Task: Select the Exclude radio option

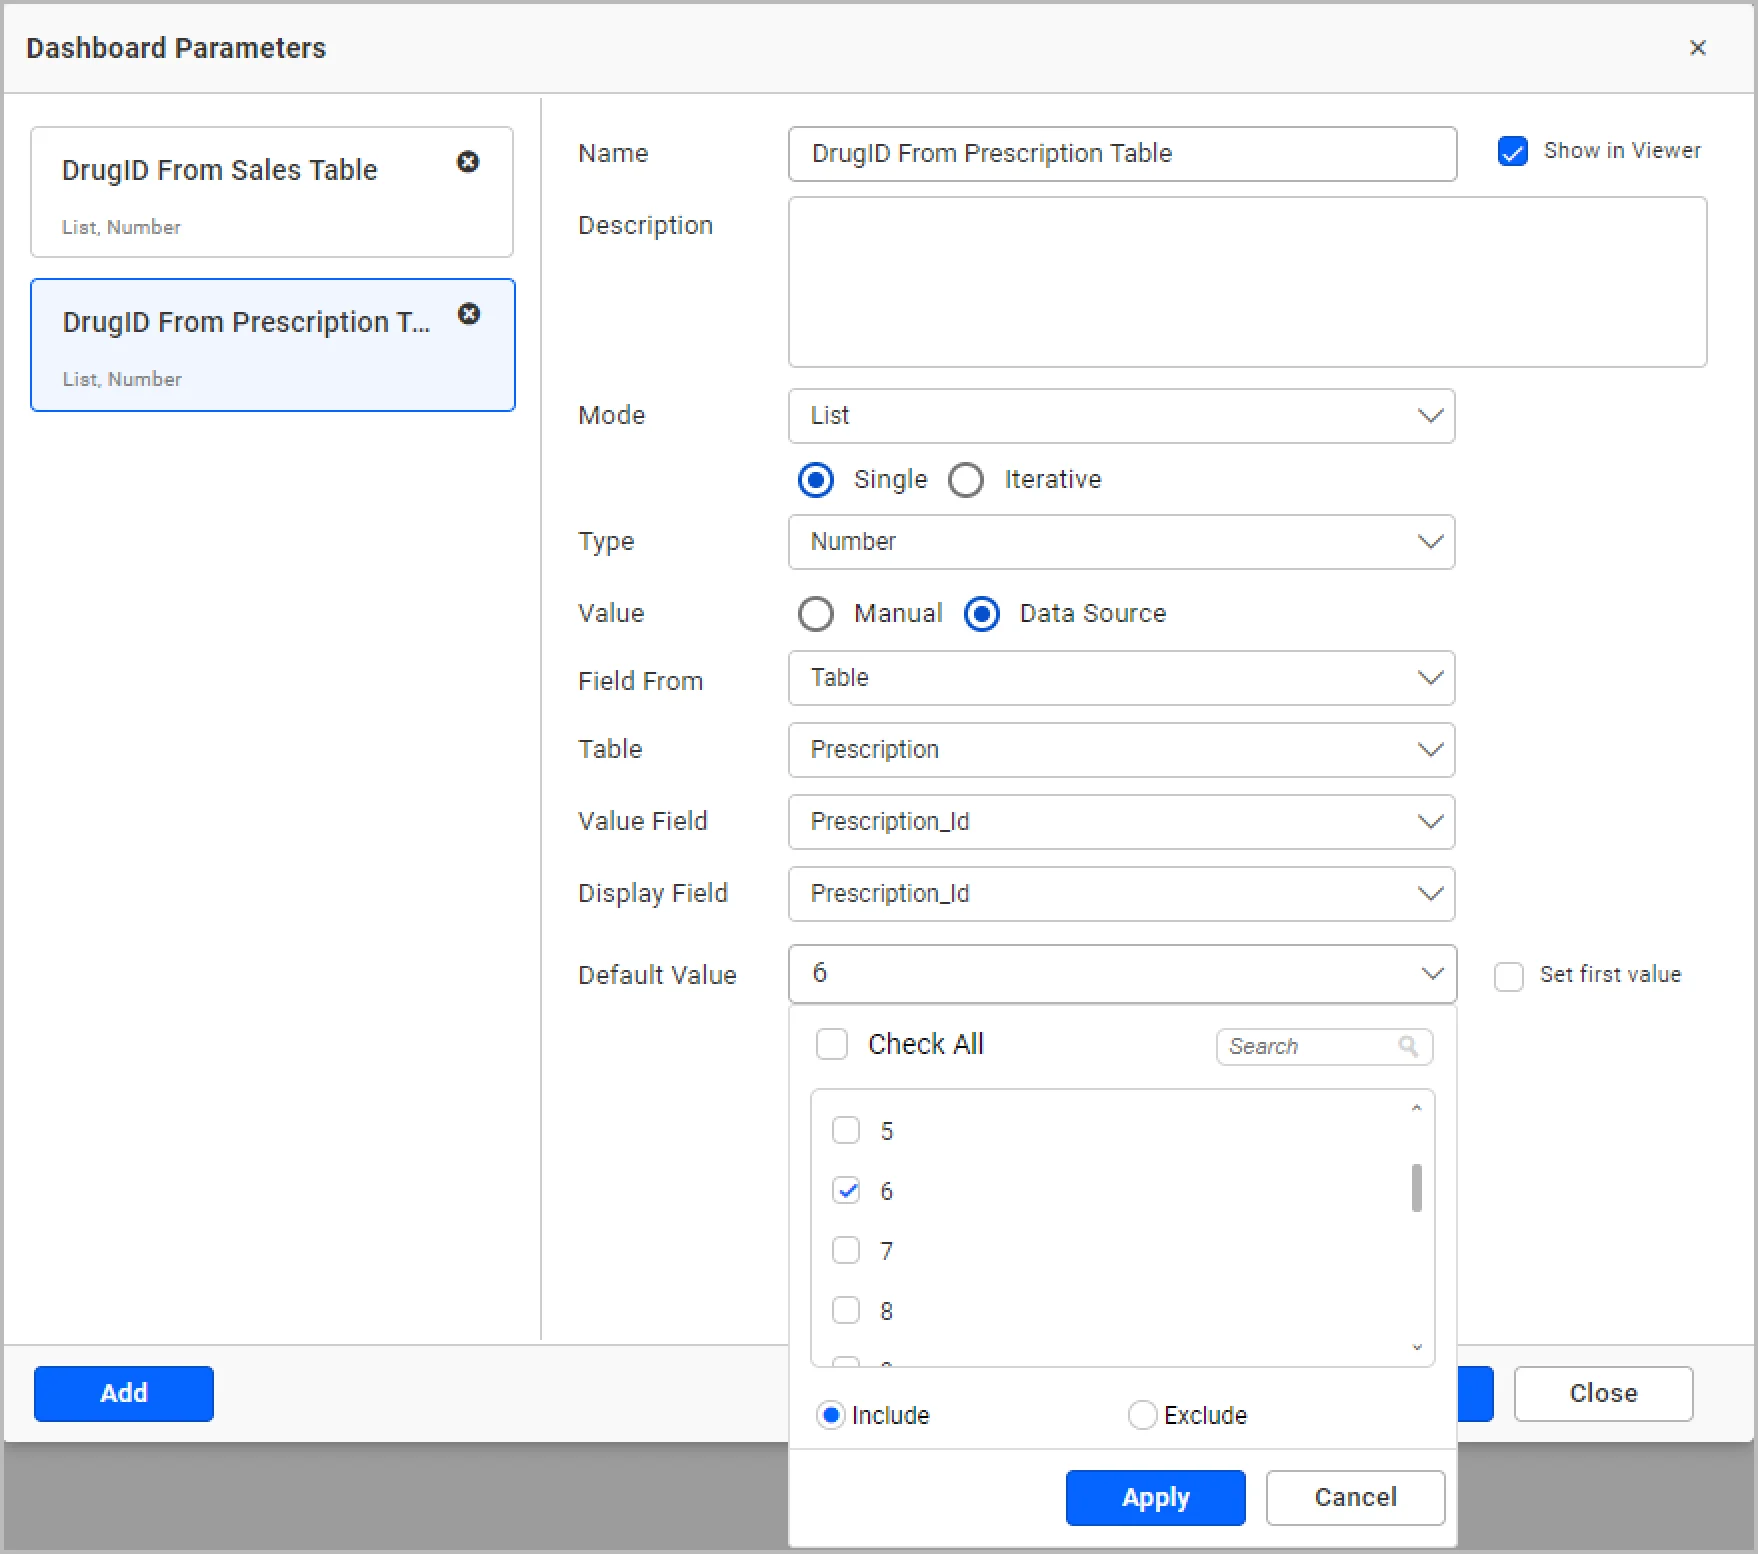Action: coord(1142,1415)
